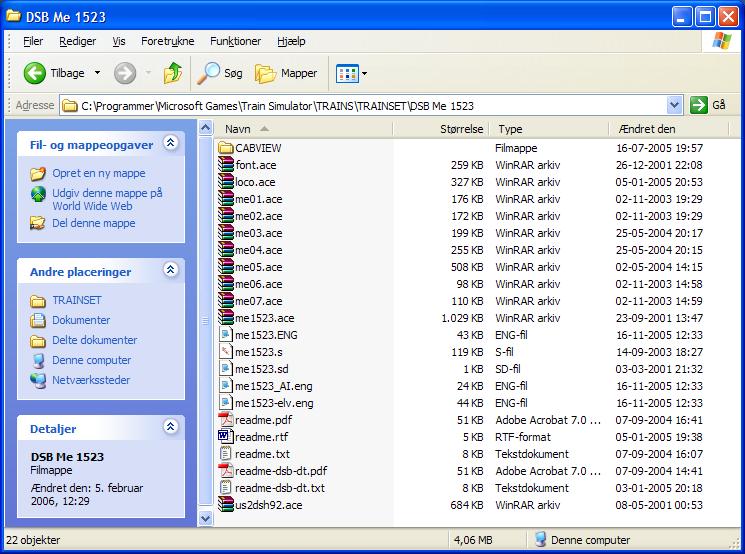Screen dimensions: 745x554
Task: Open the Views button dropdown arrow
Action: tap(364, 74)
